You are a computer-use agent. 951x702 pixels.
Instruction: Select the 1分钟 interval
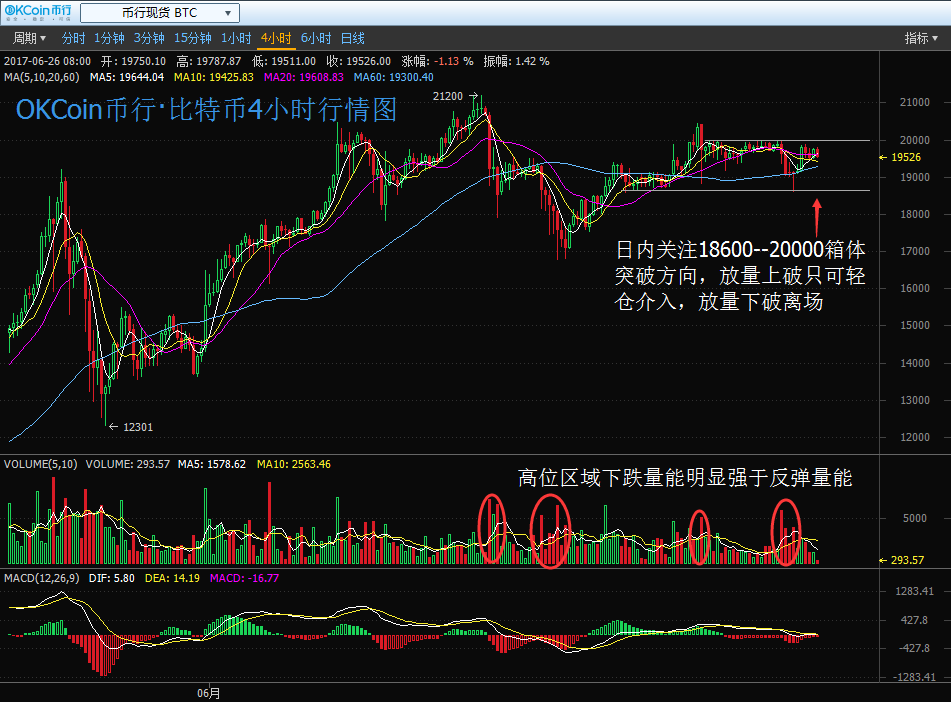(x=109, y=39)
